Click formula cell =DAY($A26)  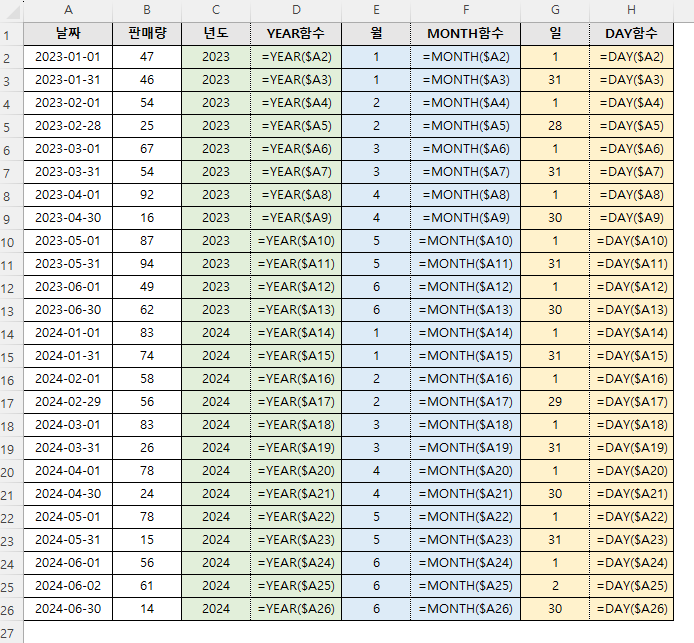pyautogui.click(x=632, y=609)
